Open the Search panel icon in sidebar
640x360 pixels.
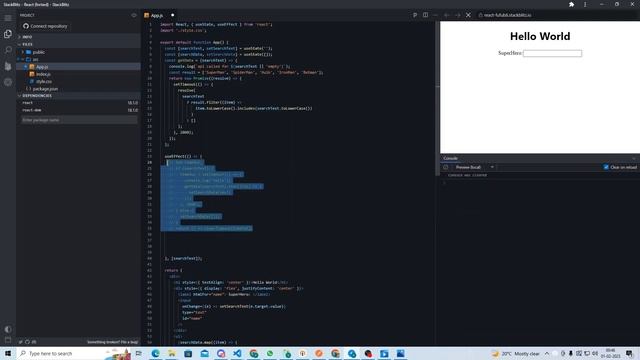click(8, 50)
